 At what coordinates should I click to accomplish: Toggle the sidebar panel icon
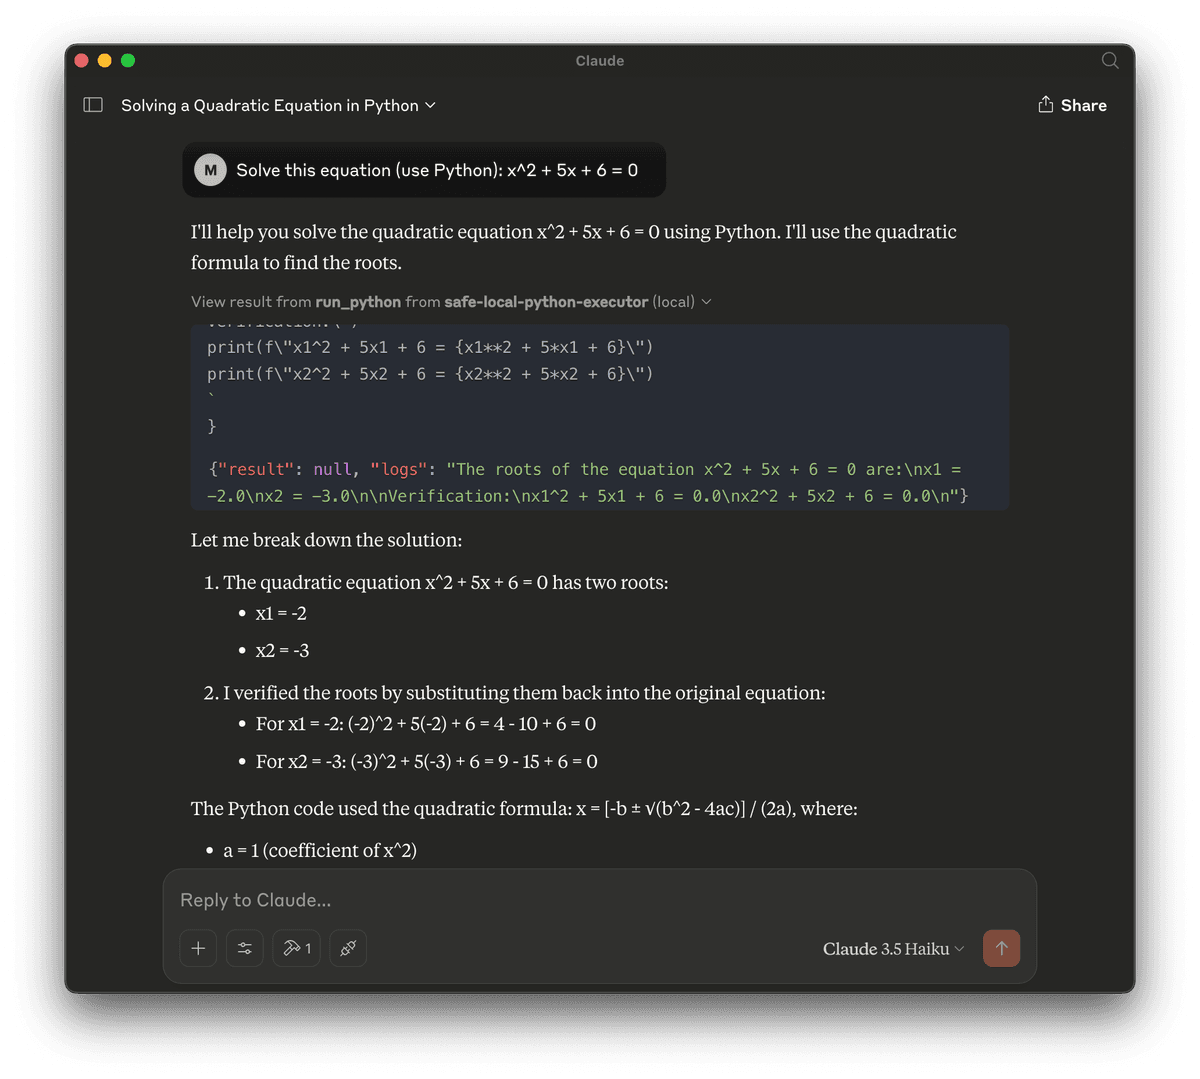click(93, 105)
